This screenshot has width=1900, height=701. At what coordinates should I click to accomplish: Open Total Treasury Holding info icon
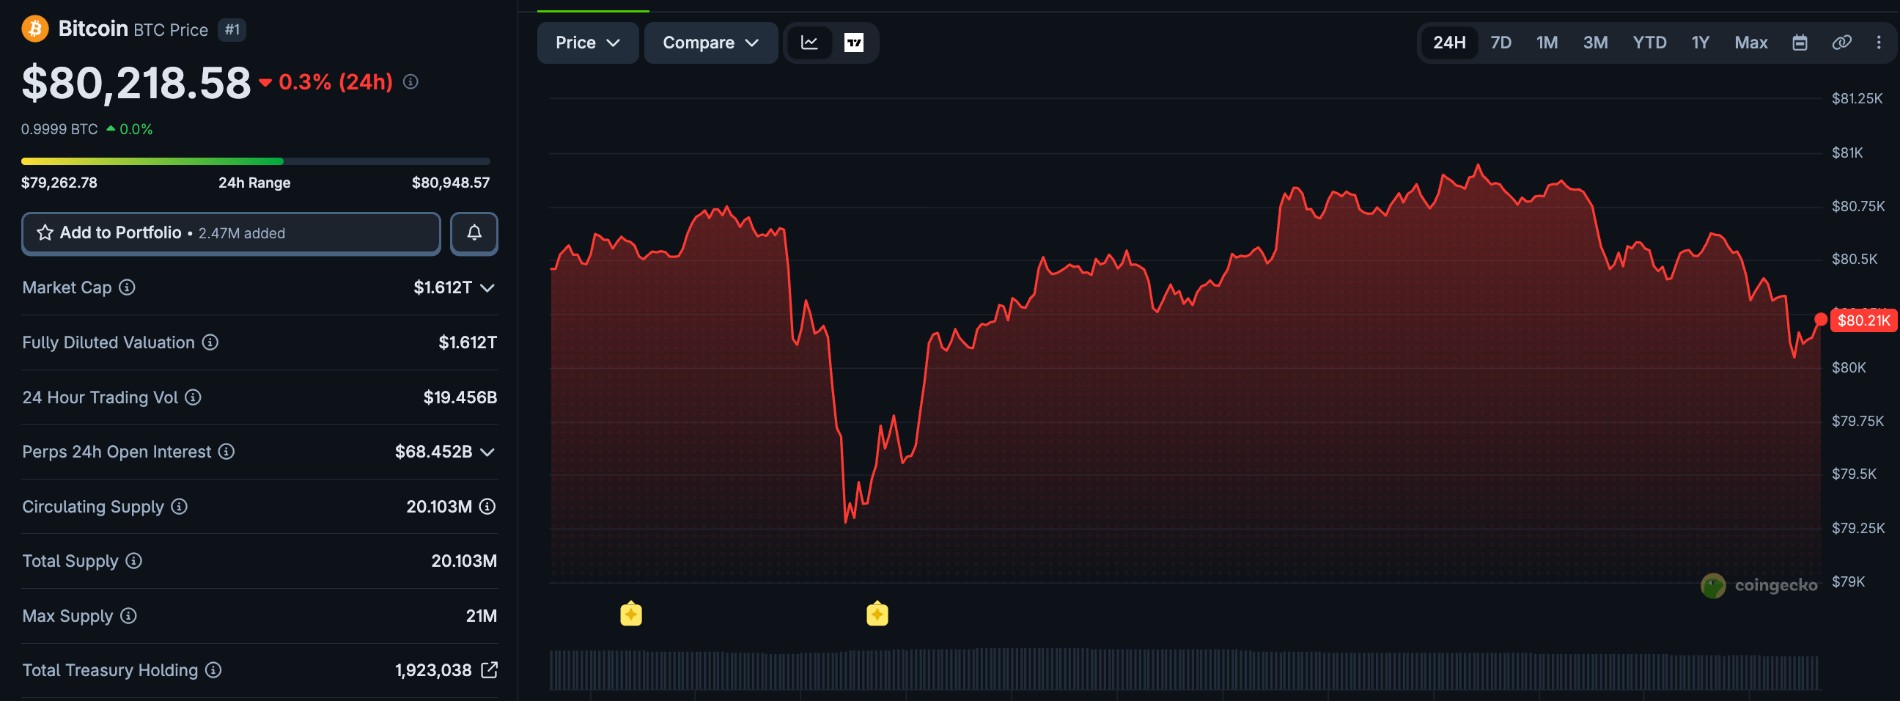pyautogui.click(x=213, y=670)
